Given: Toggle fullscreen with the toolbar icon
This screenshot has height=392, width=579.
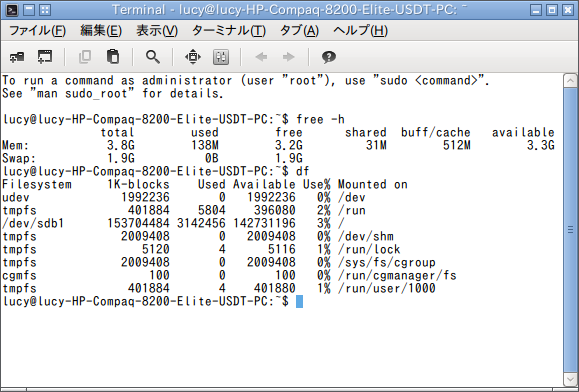Looking at the screenshot, I should point(193,57).
